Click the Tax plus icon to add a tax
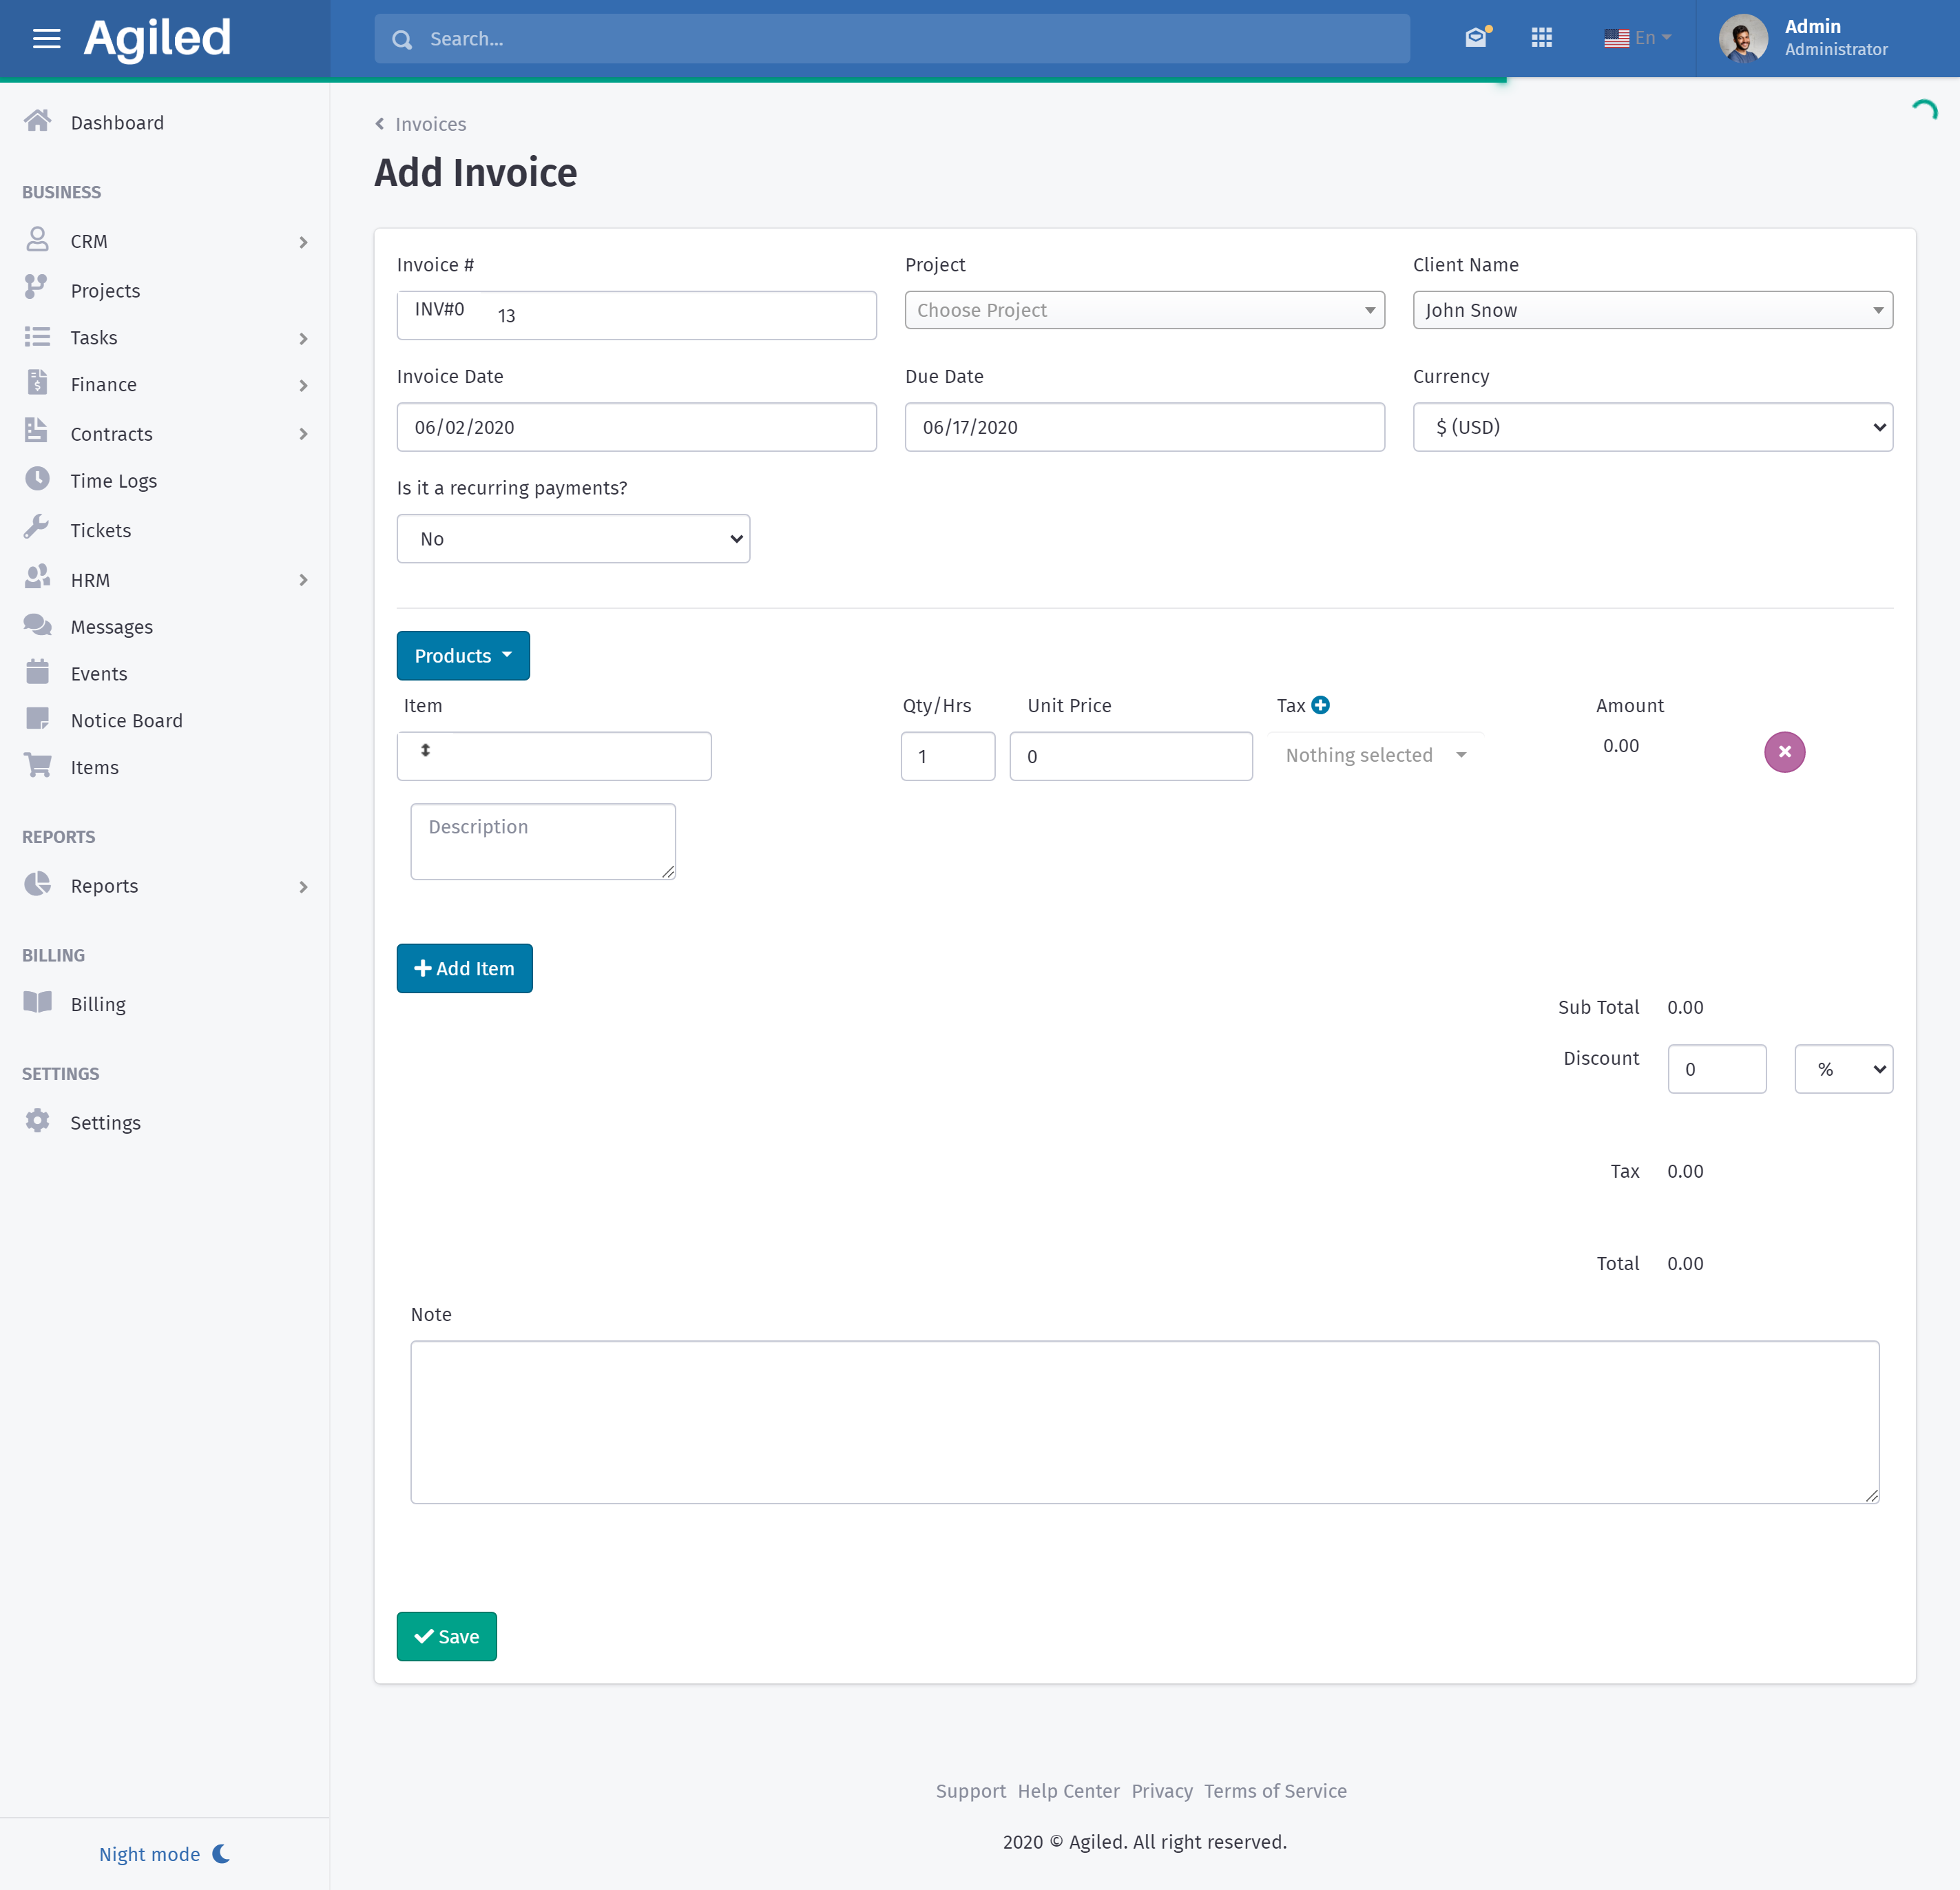 pyautogui.click(x=1321, y=705)
